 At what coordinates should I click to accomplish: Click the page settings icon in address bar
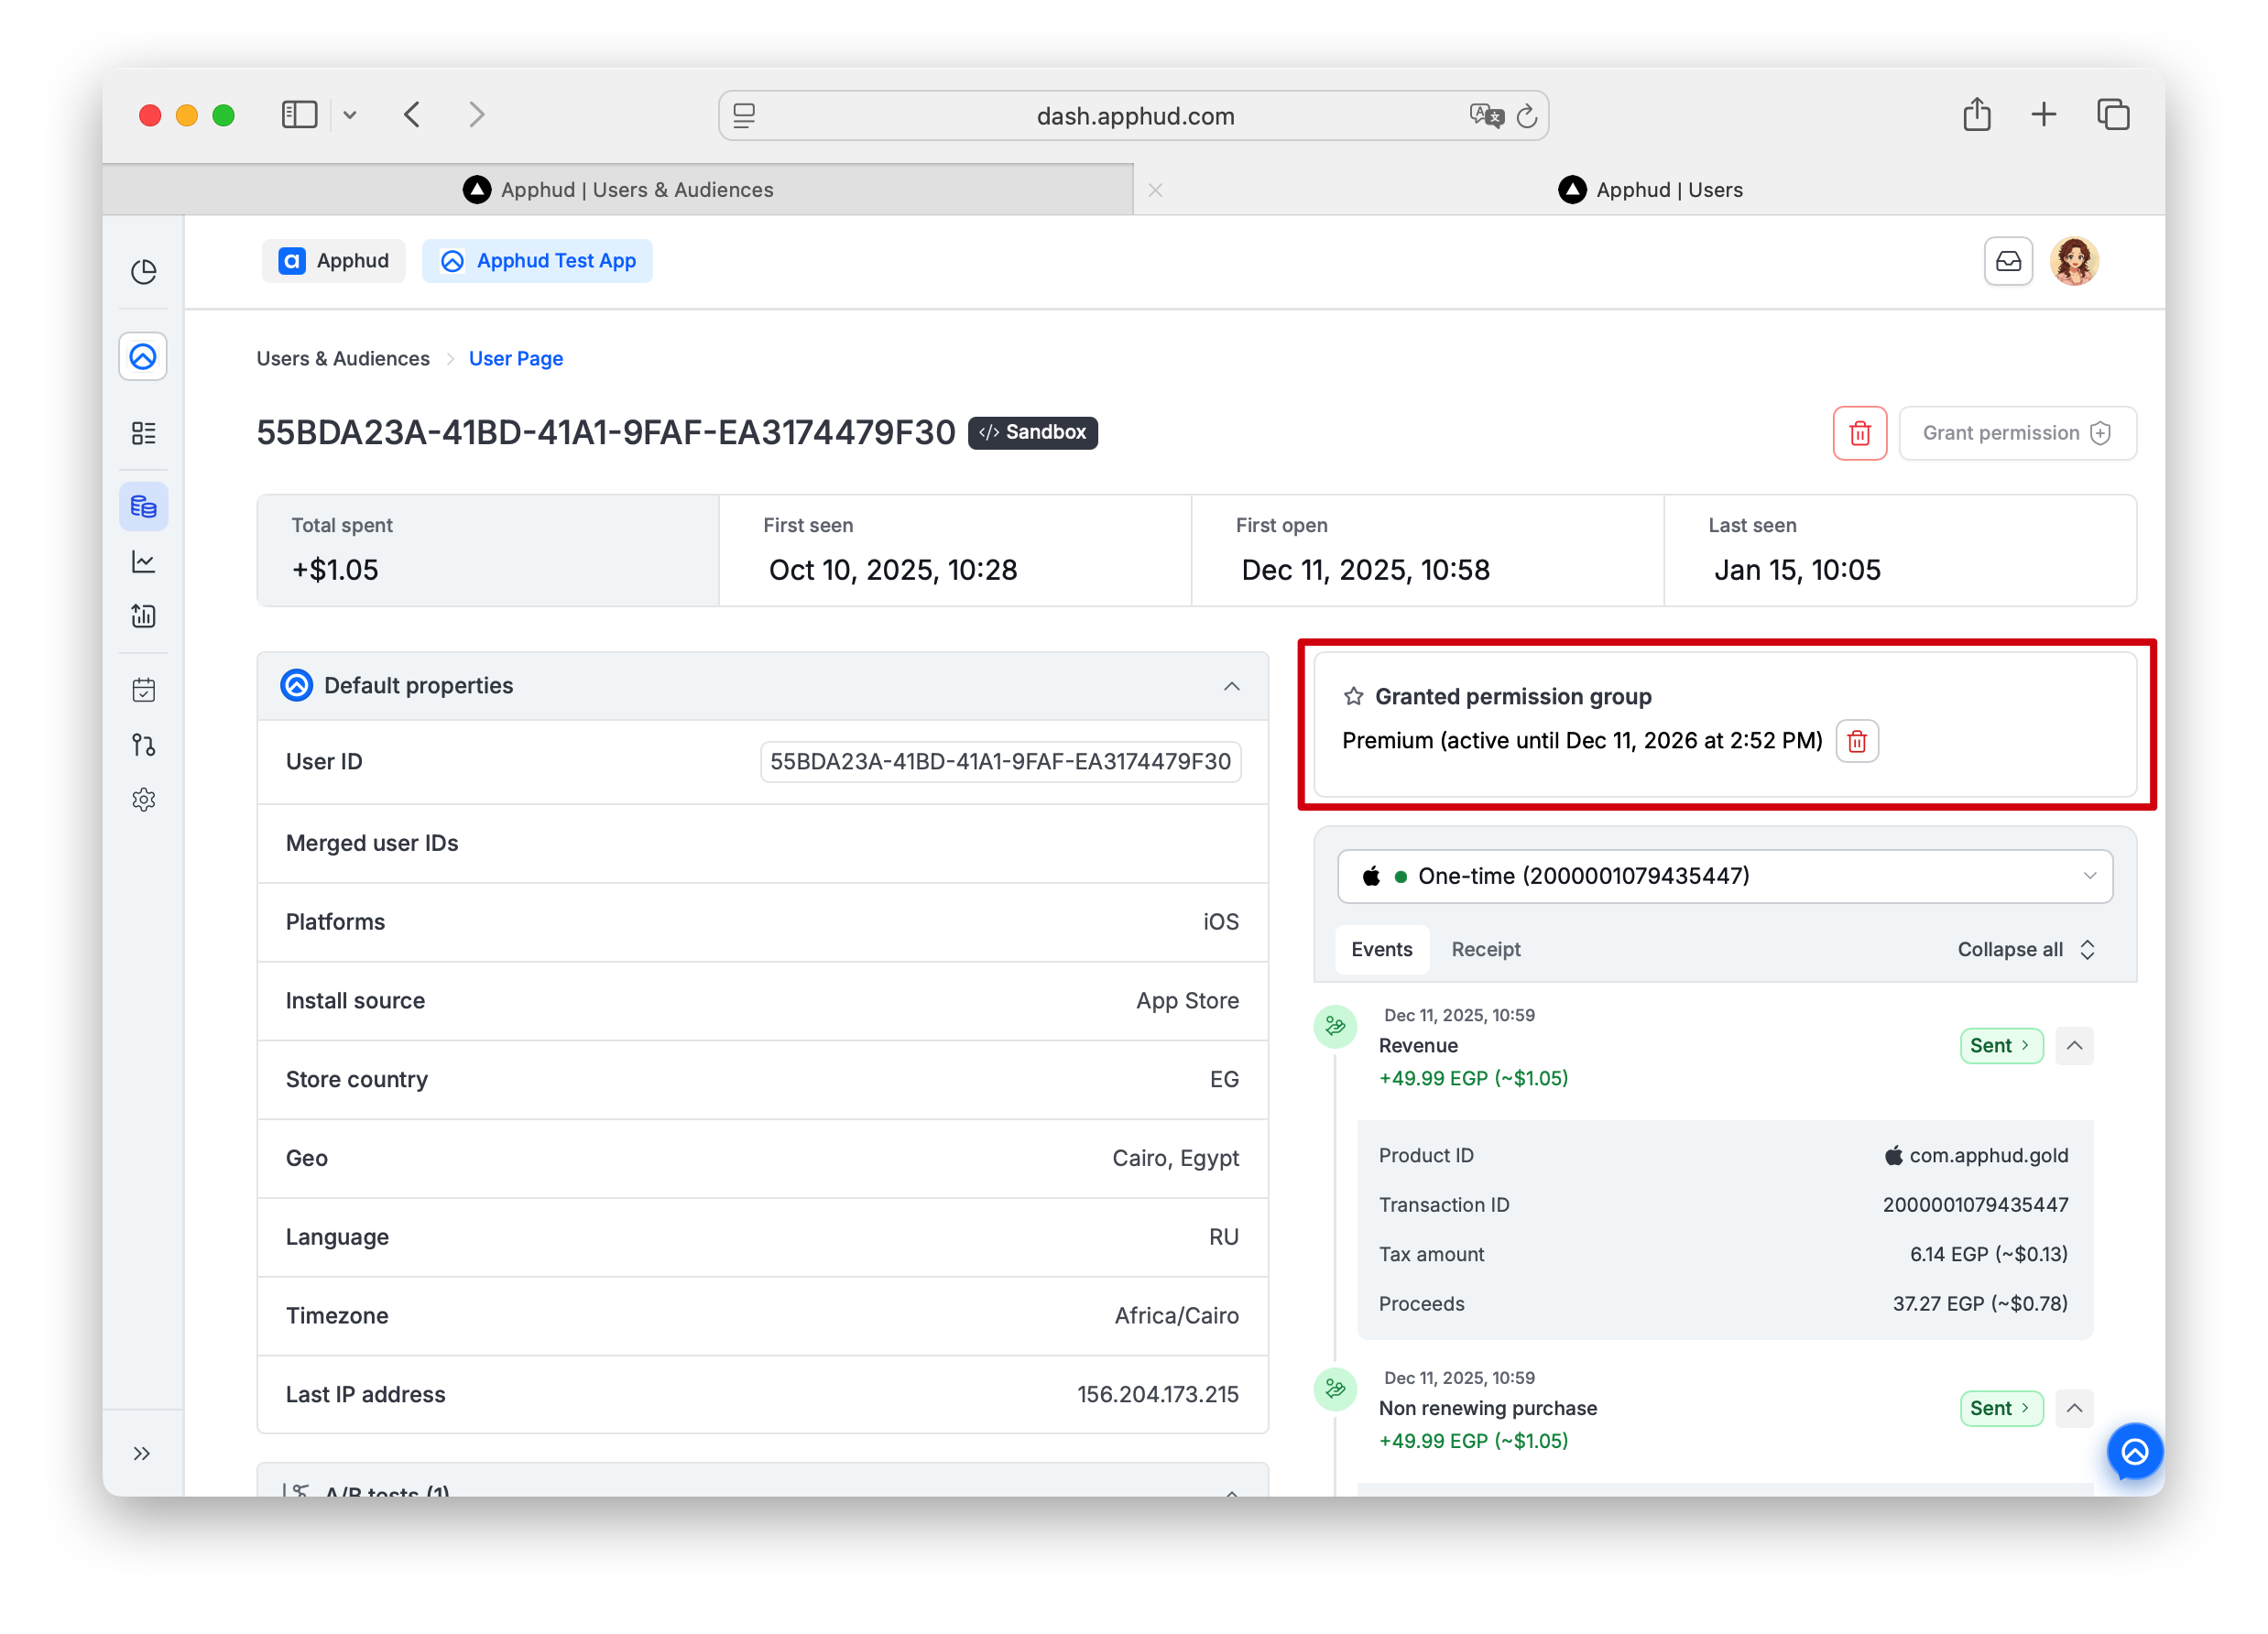pos(744,116)
